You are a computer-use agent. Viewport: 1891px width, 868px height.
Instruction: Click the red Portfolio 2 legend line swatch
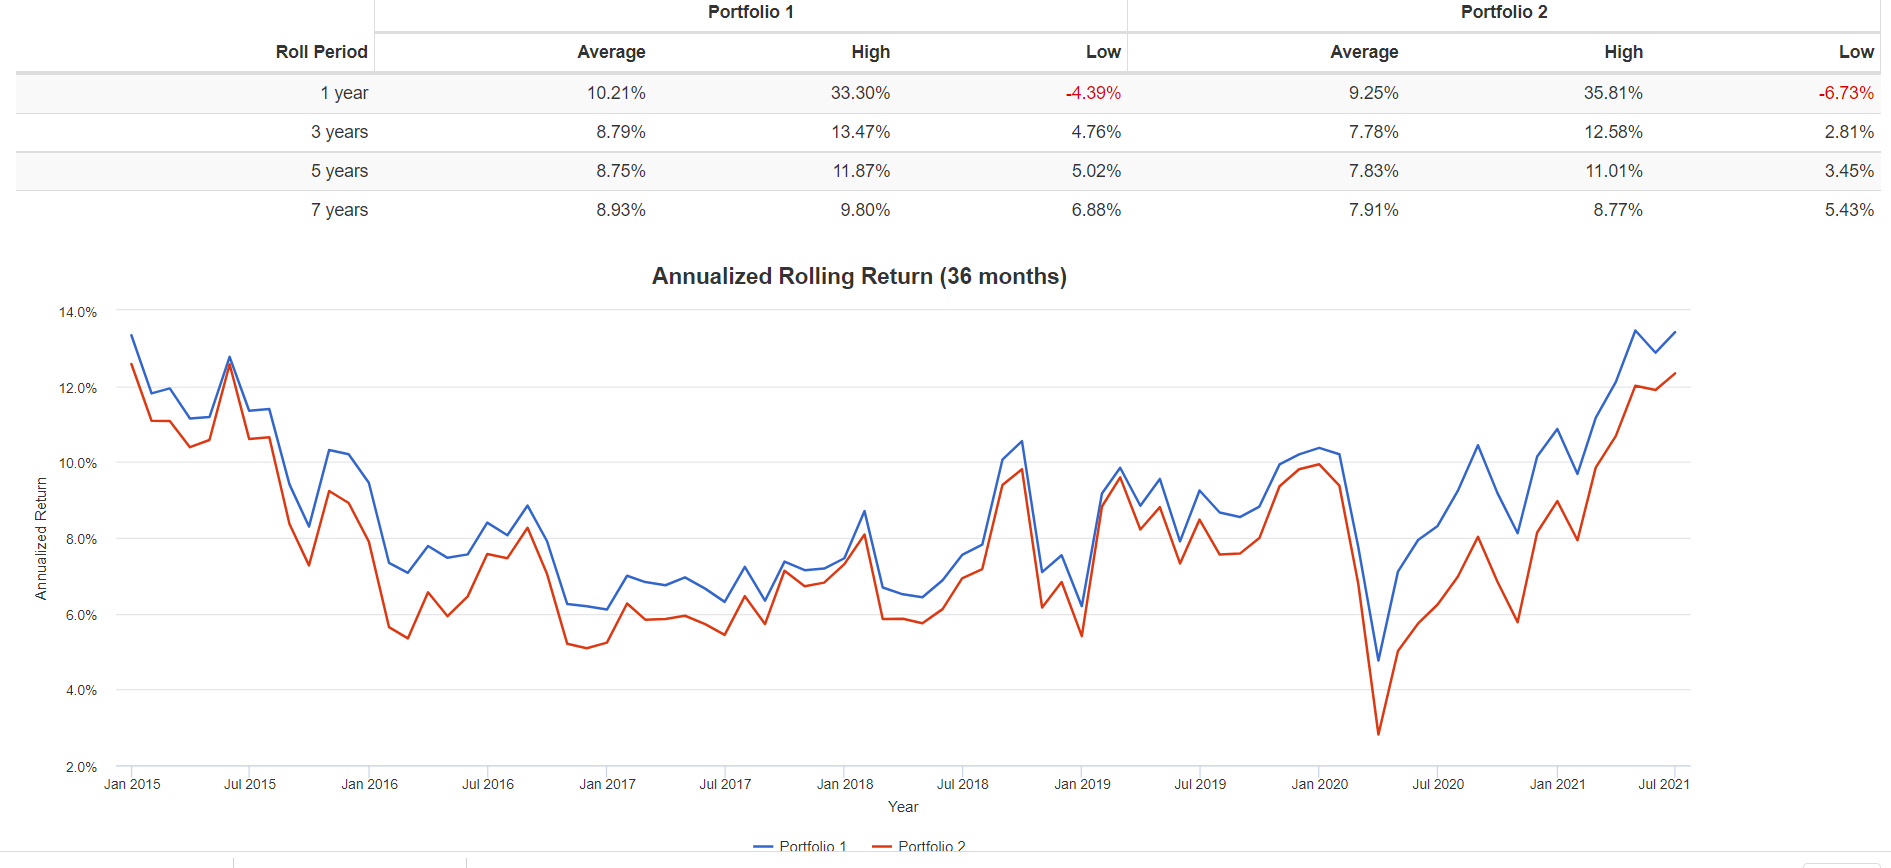point(881,847)
